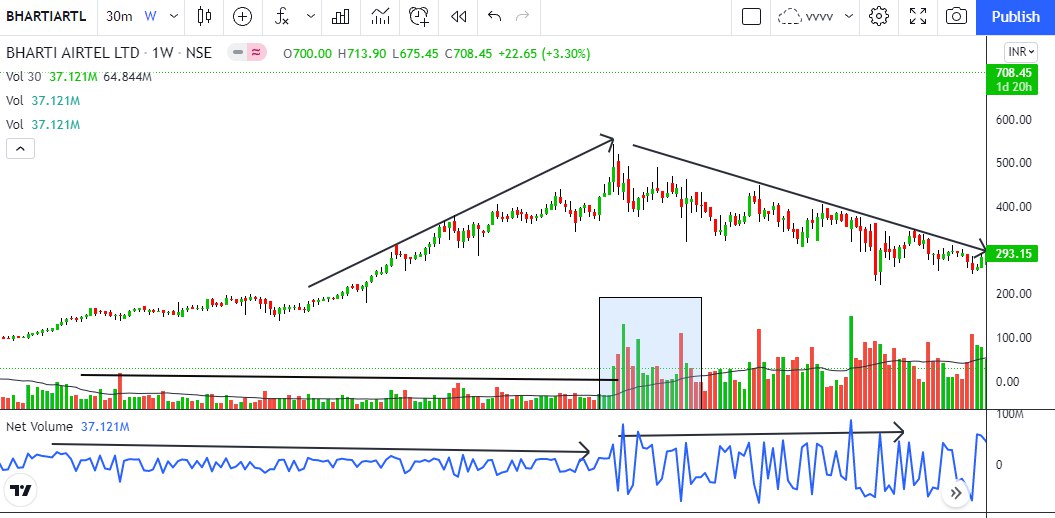Click the cloud save layout icon
The image size is (1055, 518).
[x=789, y=16]
